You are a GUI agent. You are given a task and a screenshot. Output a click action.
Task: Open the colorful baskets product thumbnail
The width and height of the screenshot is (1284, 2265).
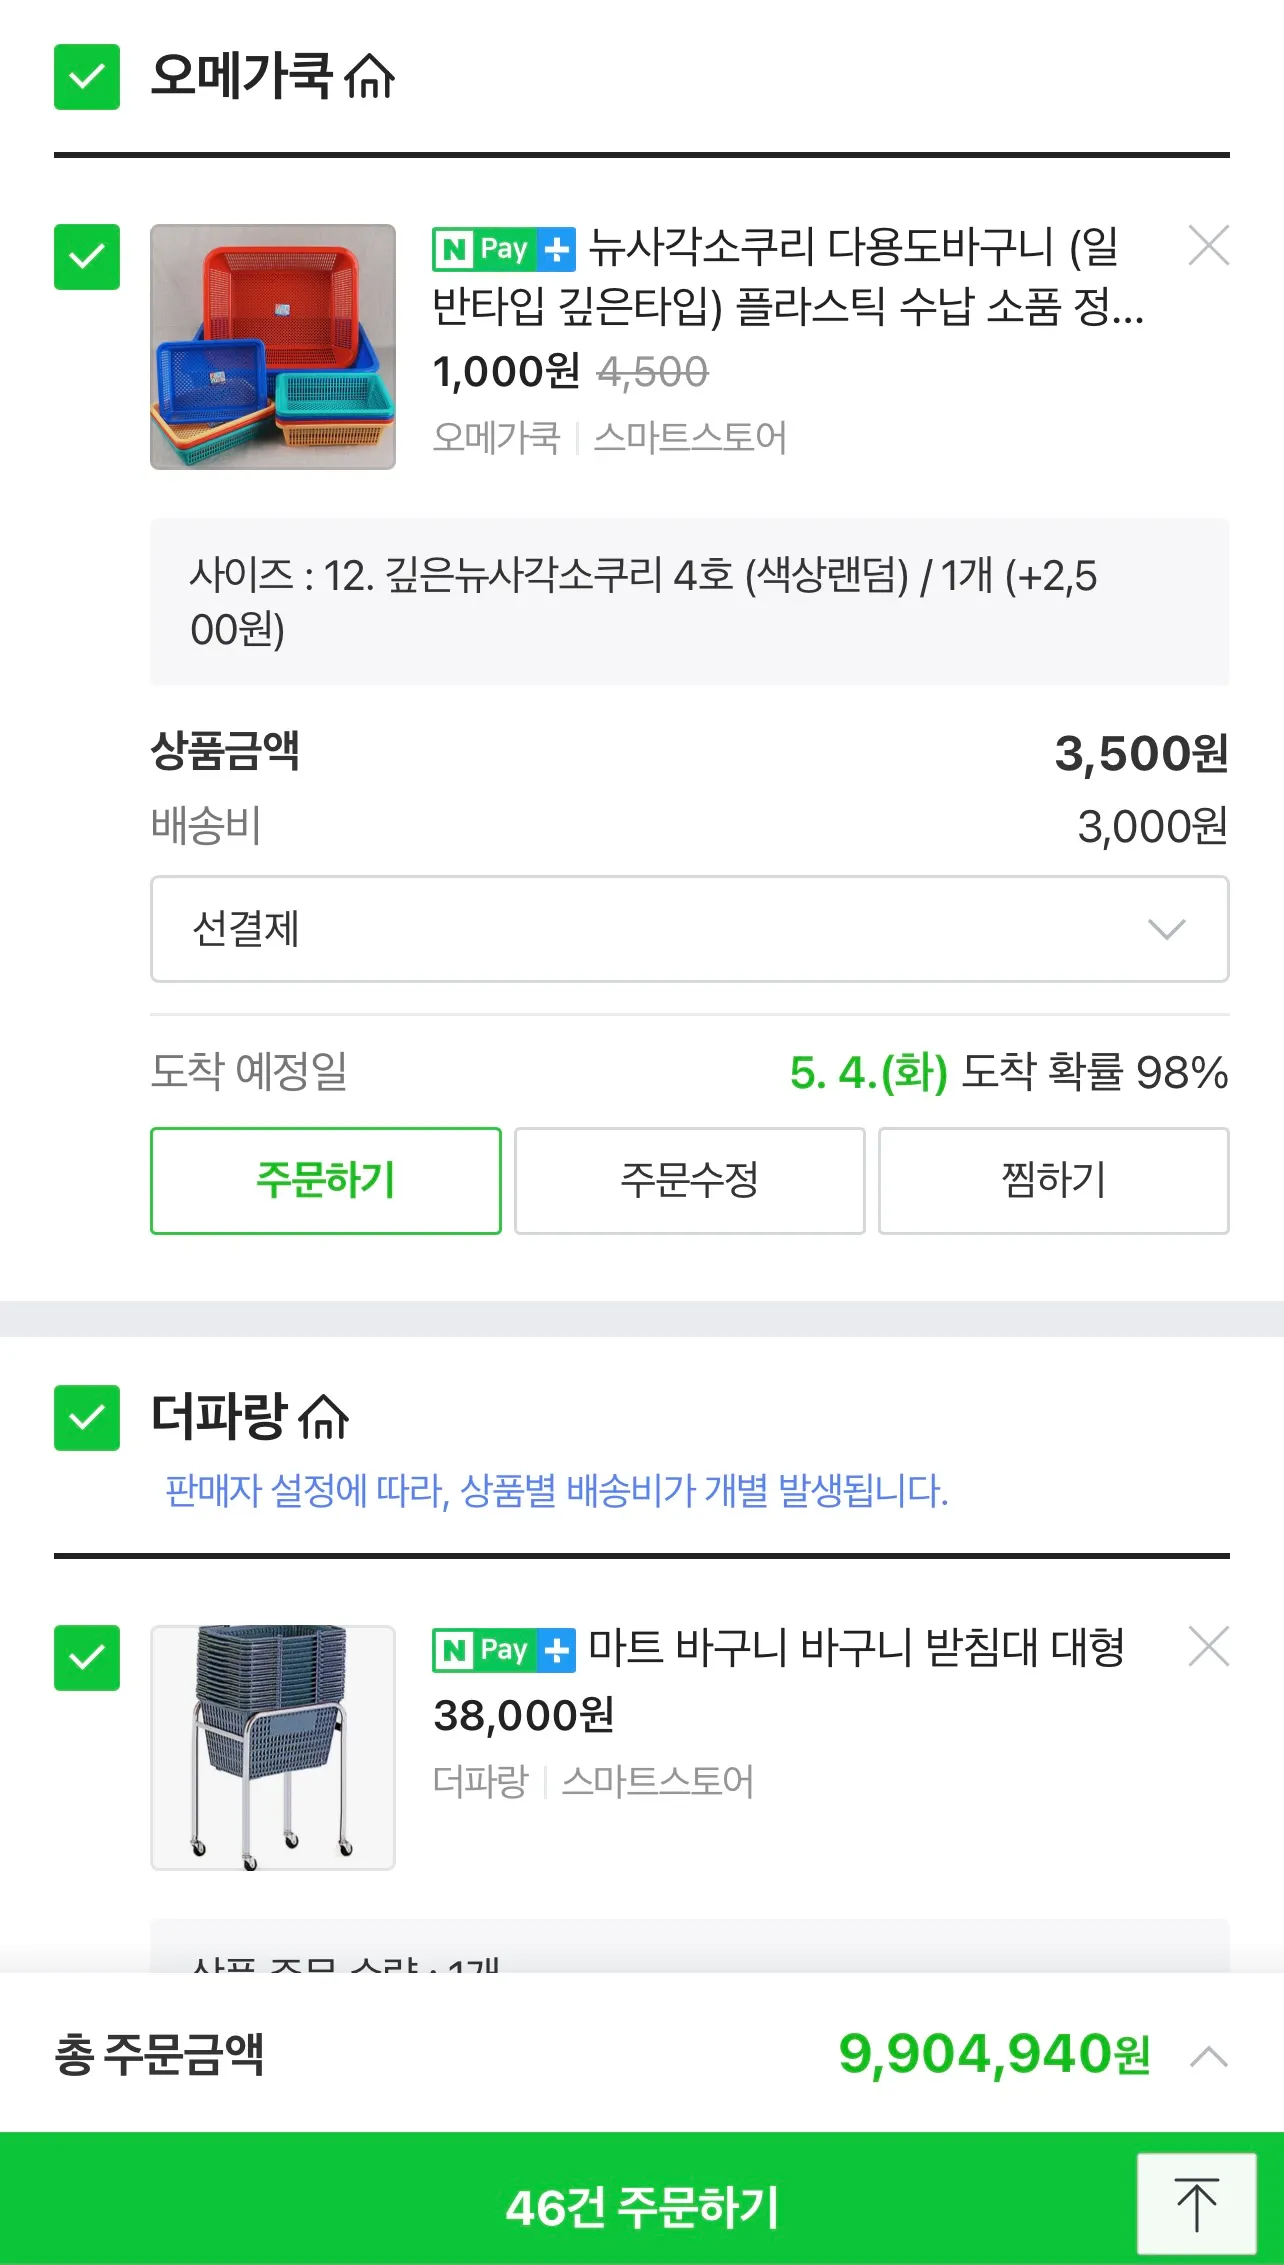[273, 347]
